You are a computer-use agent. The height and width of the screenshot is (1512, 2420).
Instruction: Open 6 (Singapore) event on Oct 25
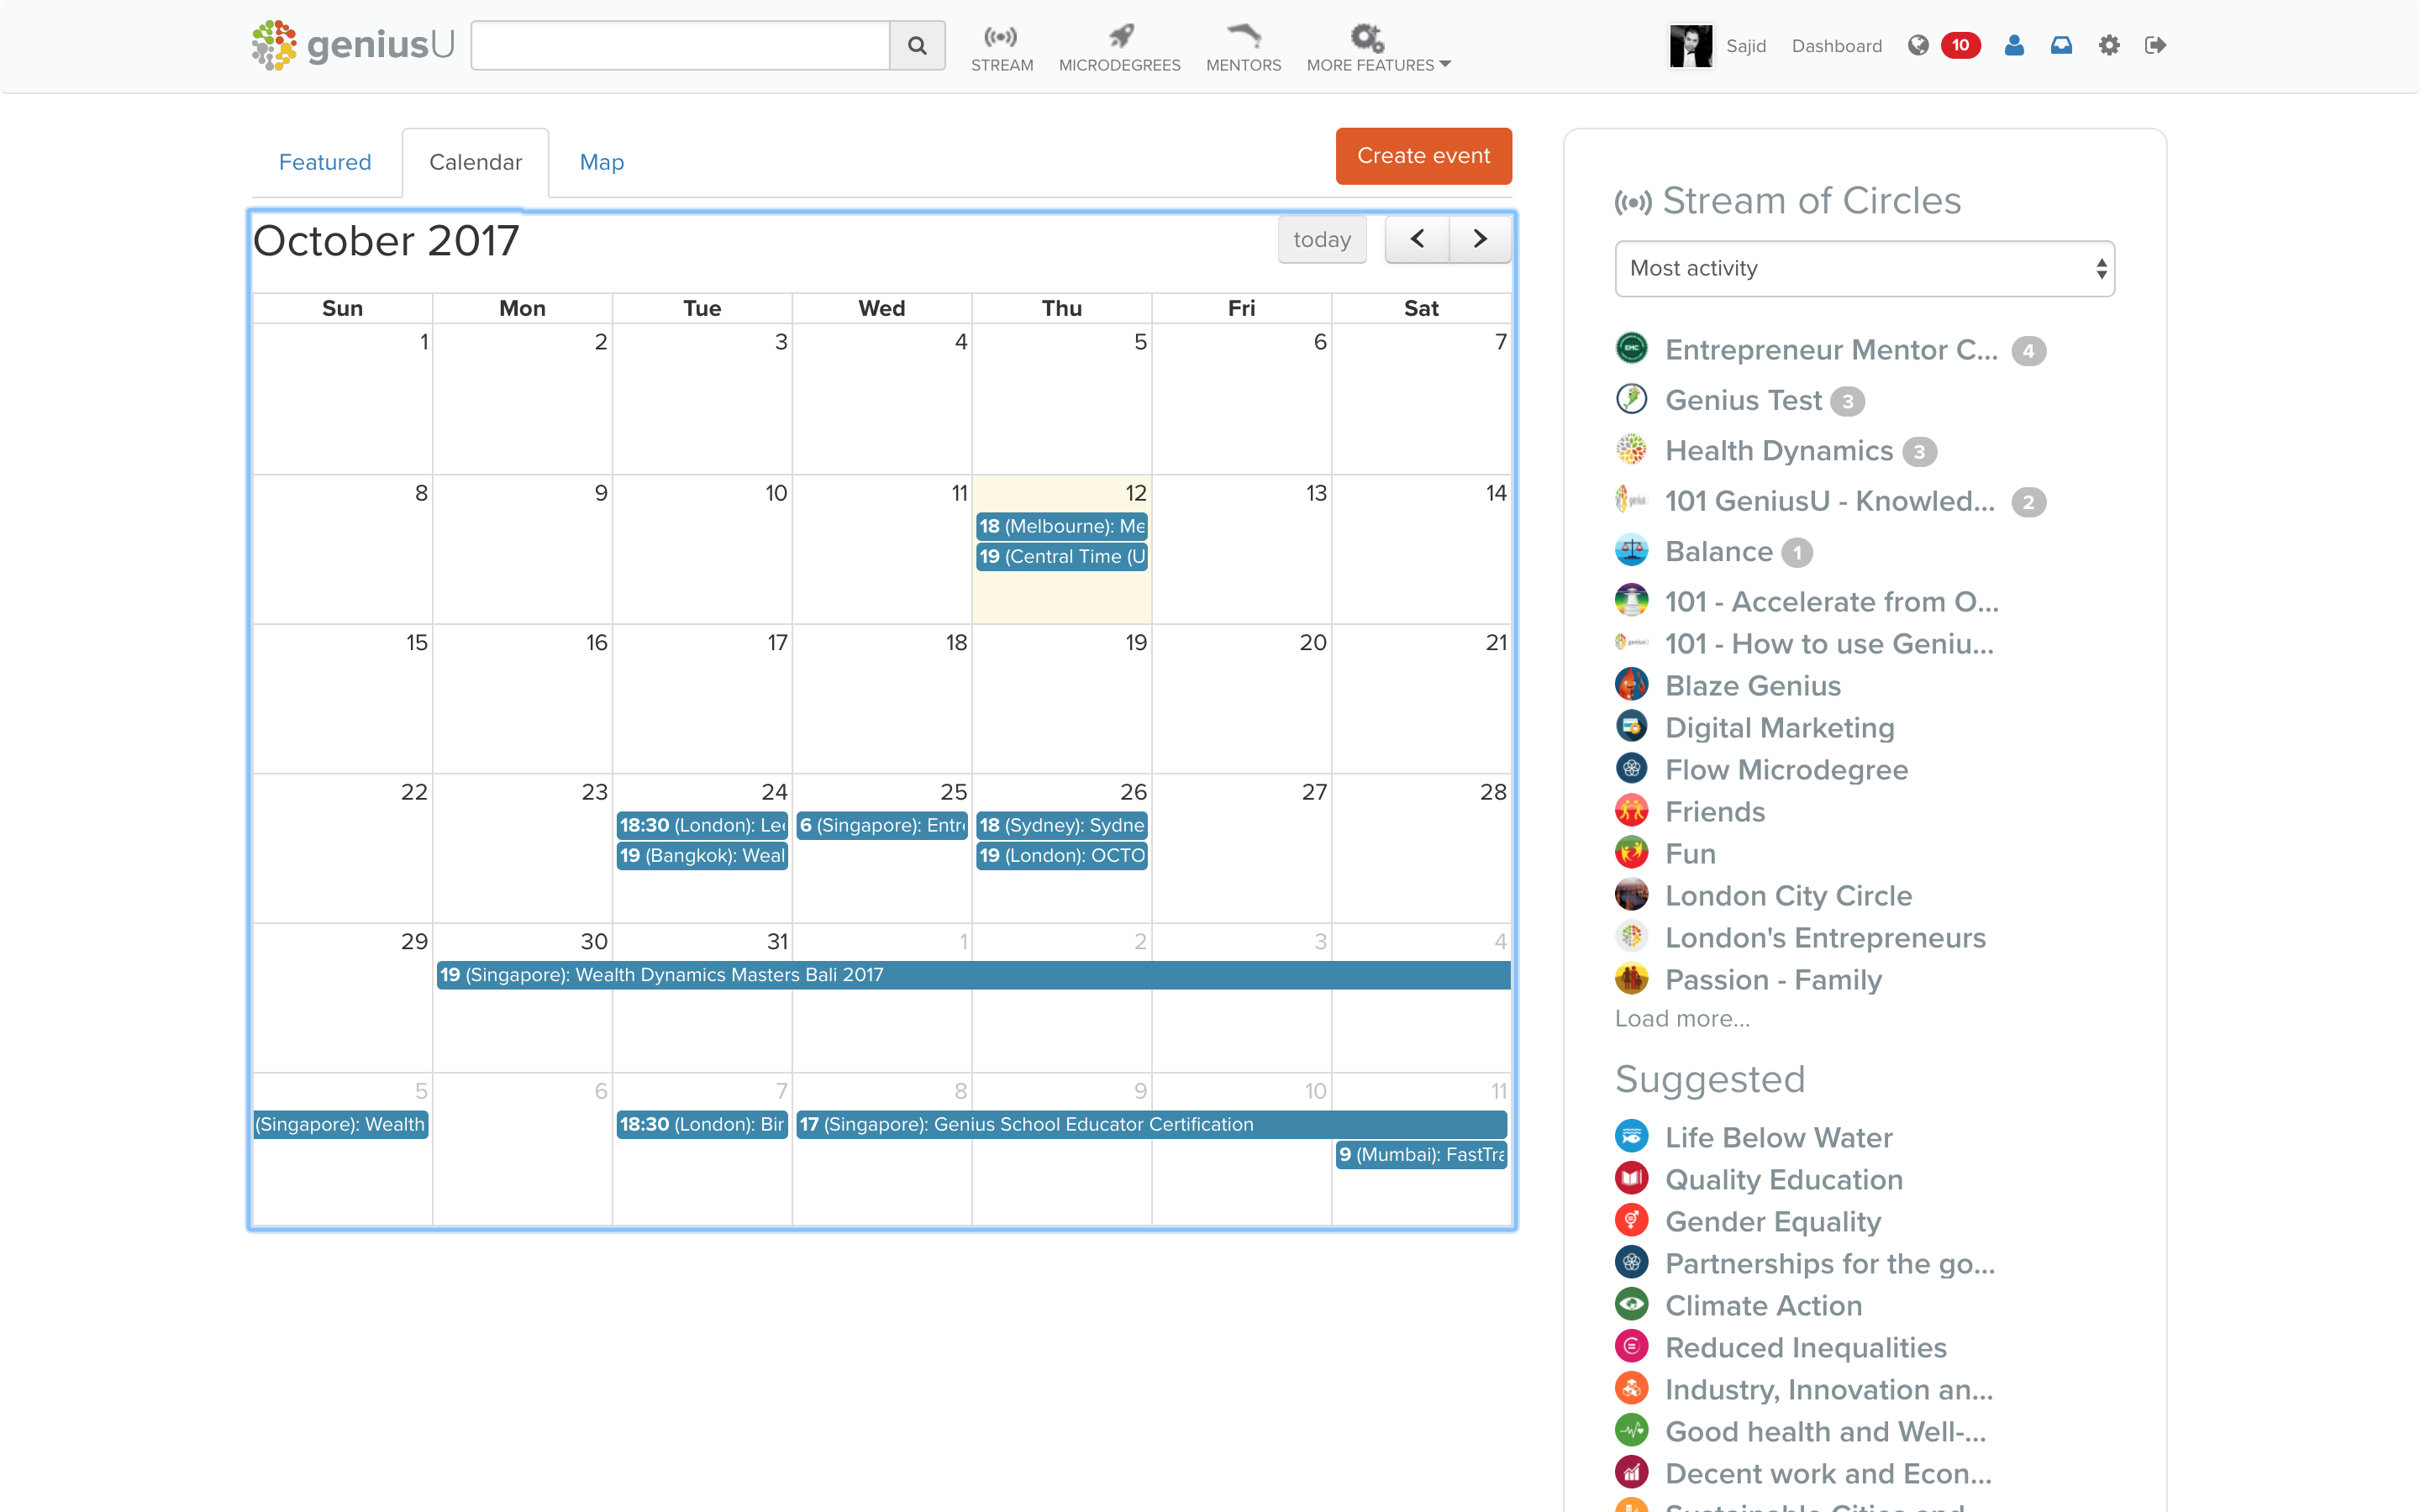(x=882, y=825)
